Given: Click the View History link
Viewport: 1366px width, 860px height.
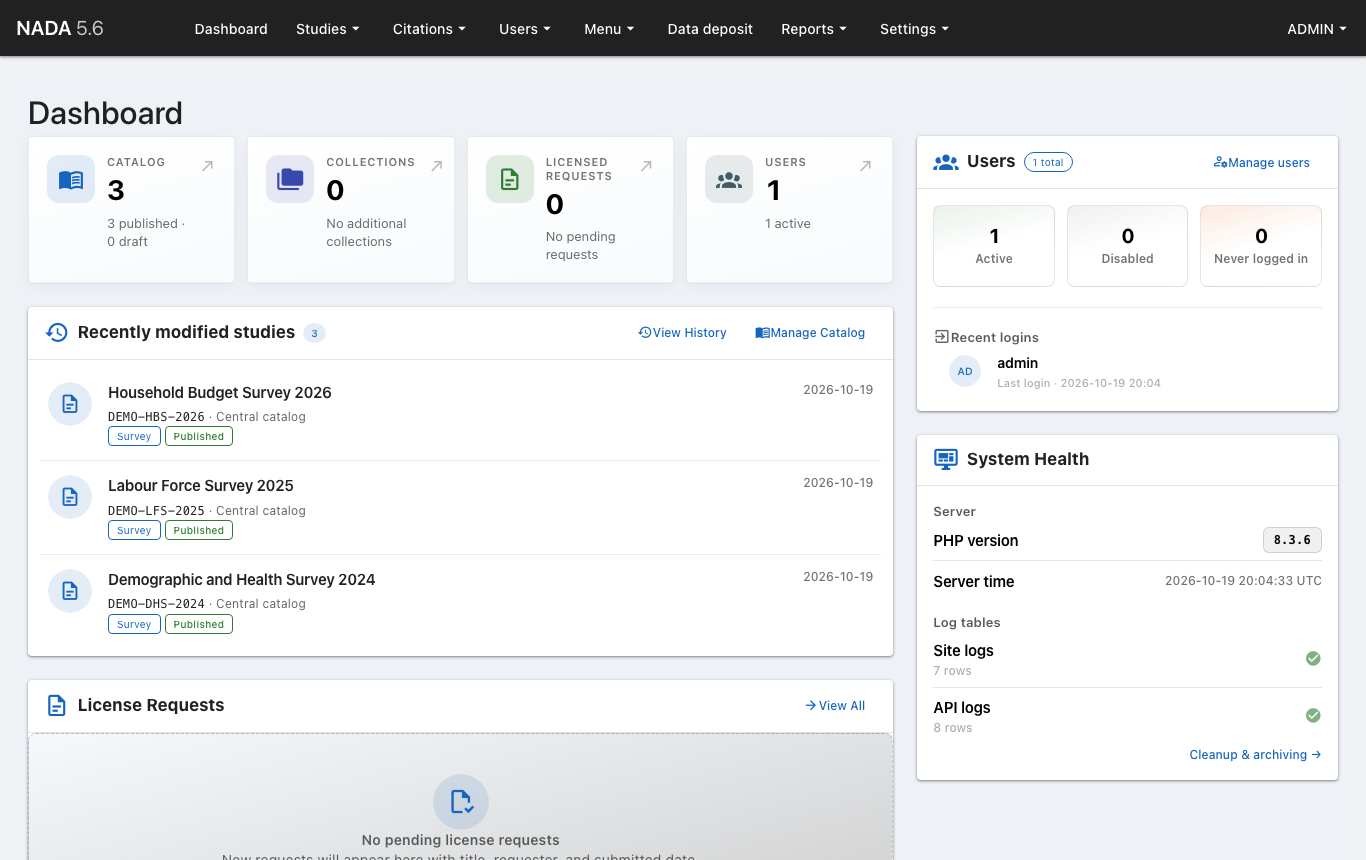Looking at the screenshot, I should [682, 333].
